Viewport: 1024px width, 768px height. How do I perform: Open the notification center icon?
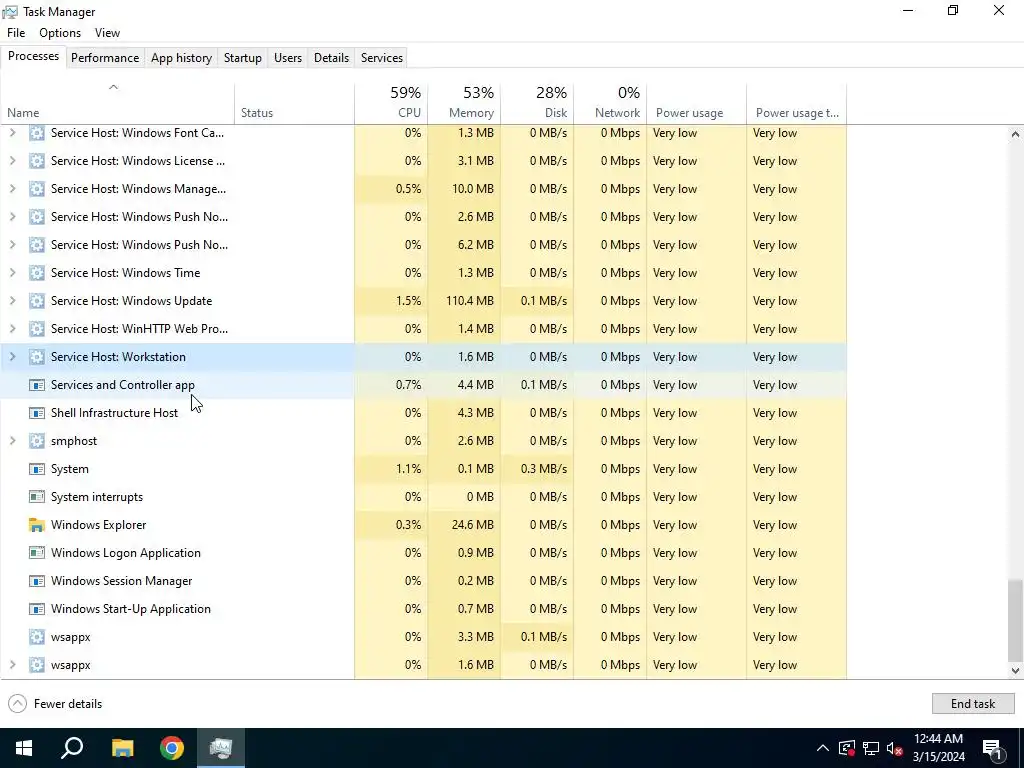(992, 748)
